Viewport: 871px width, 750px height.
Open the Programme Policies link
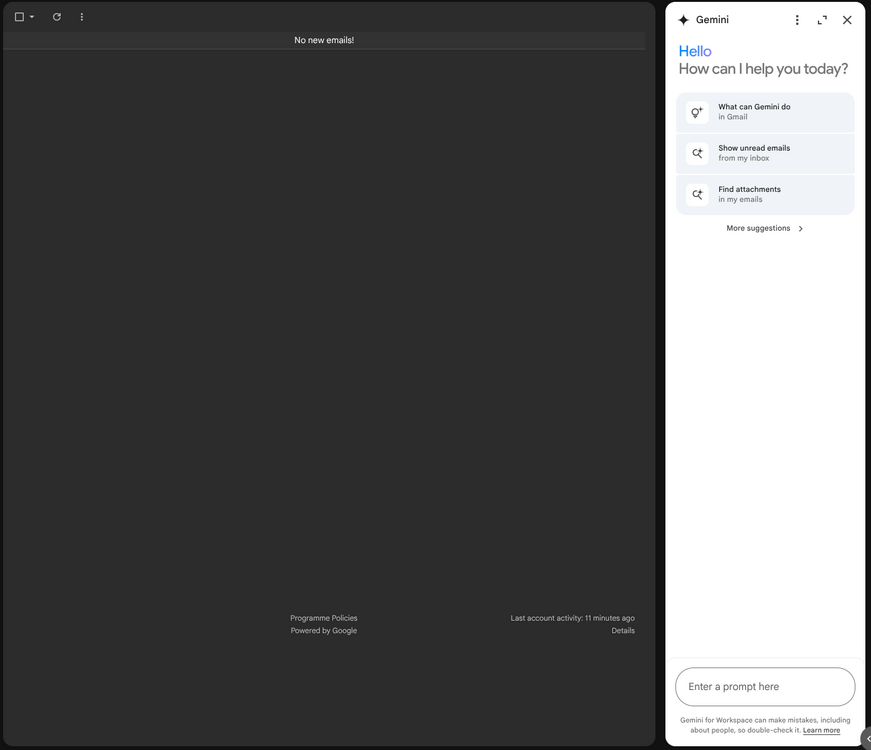[324, 618]
